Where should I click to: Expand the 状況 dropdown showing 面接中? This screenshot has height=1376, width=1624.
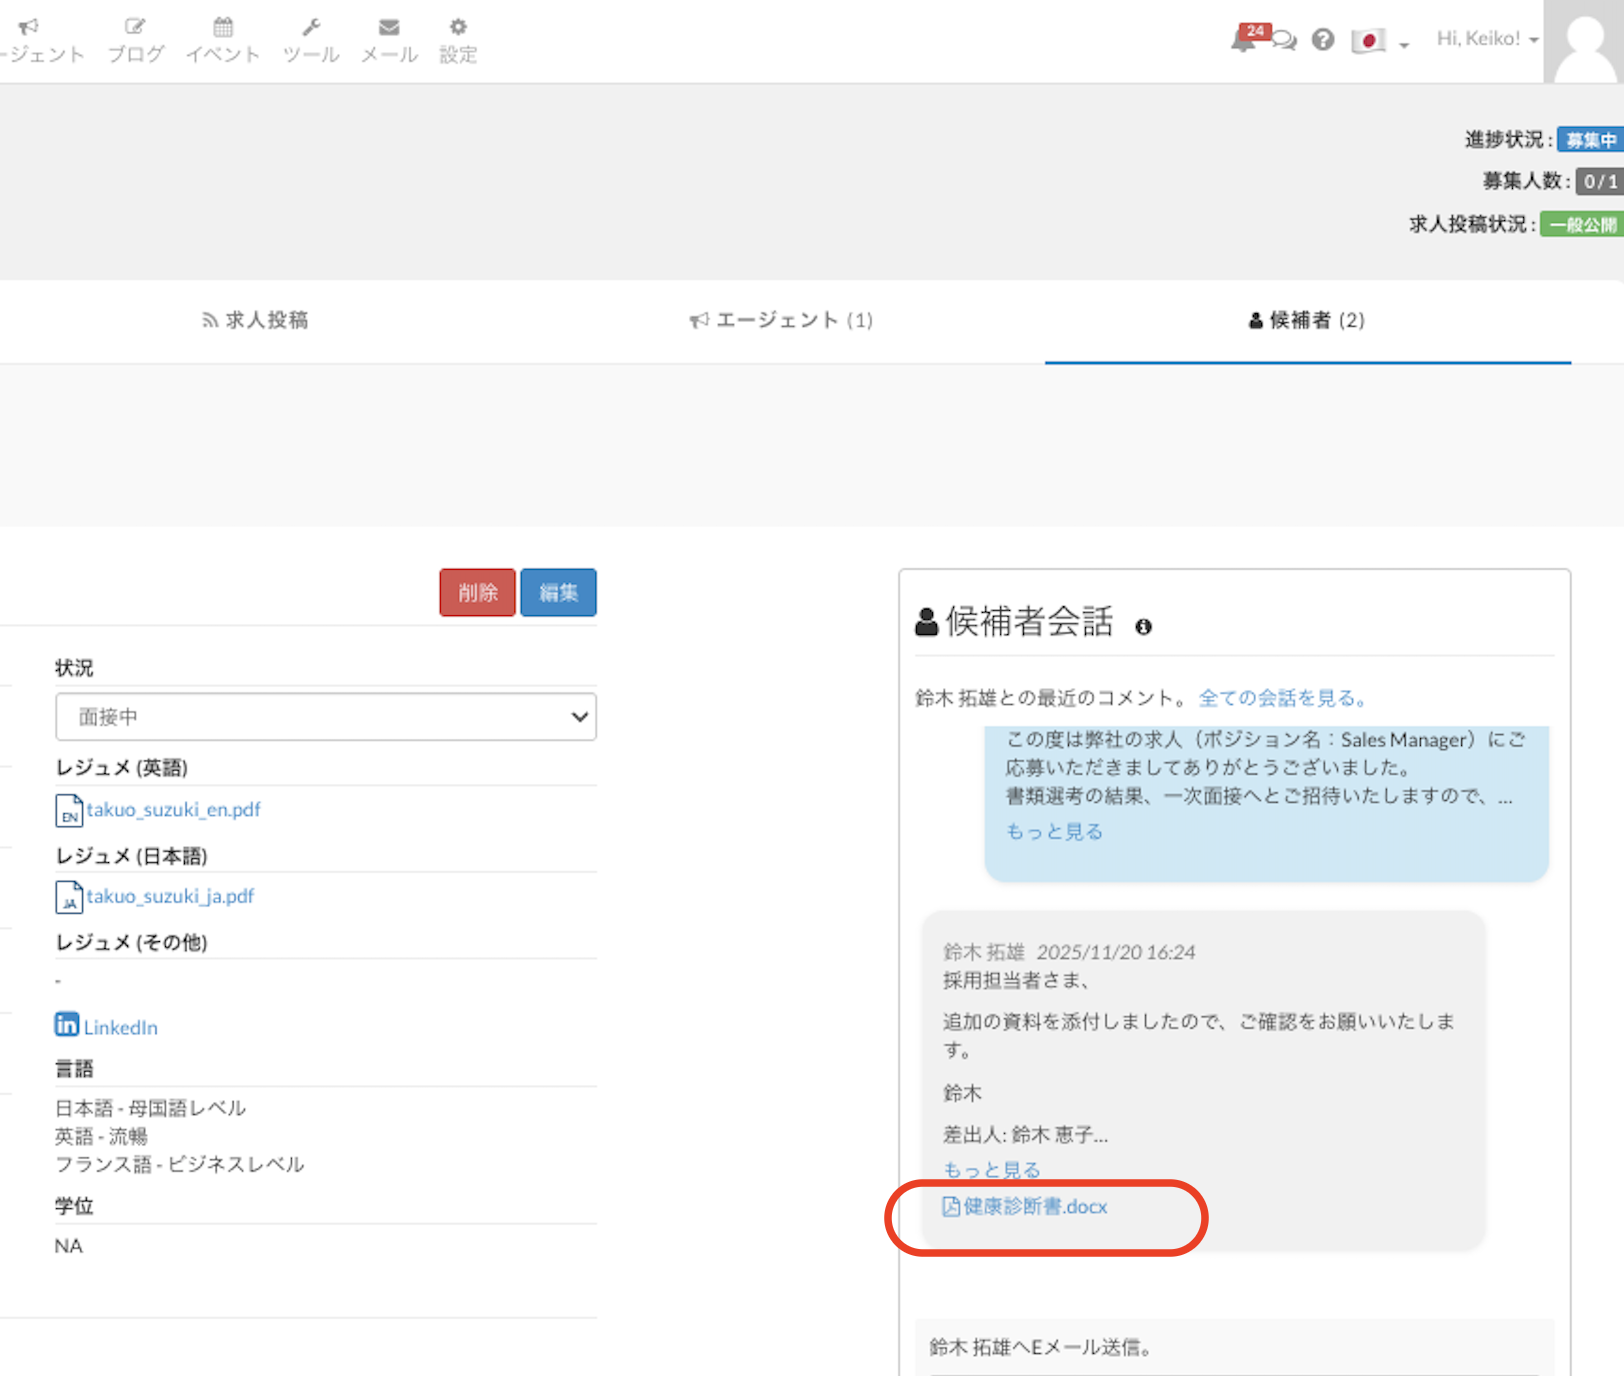(x=326, y=717)
